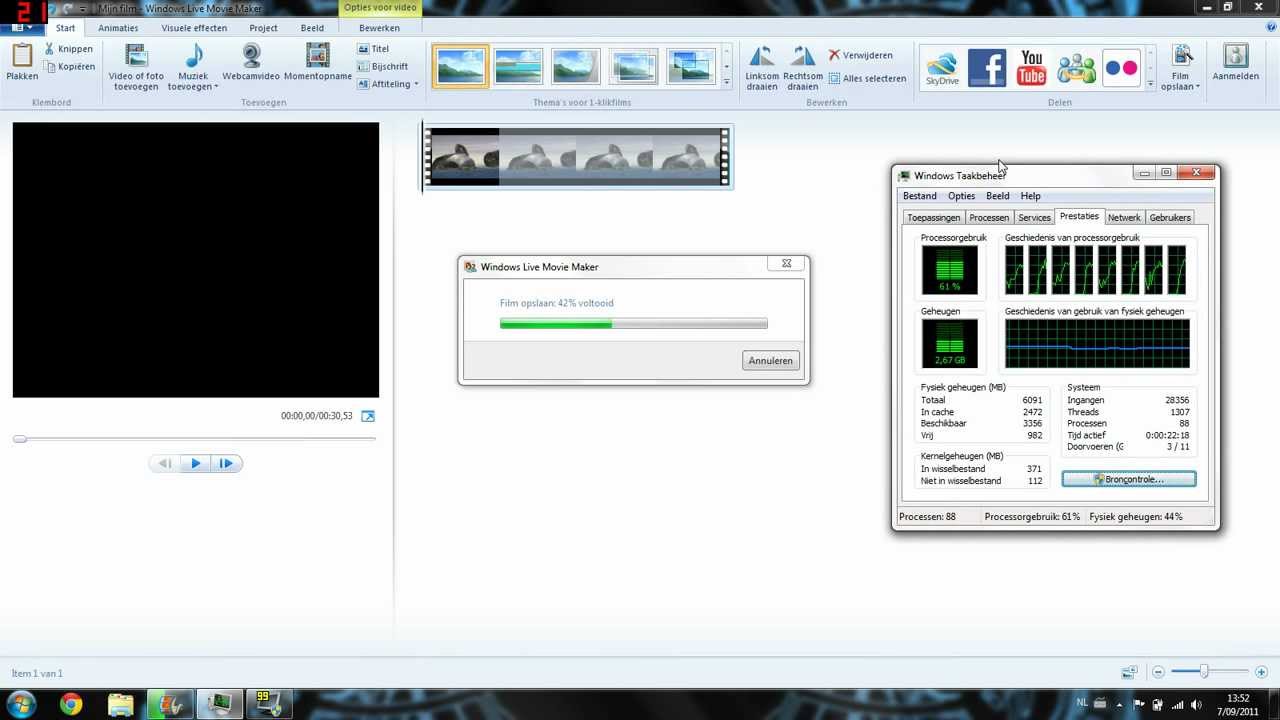This screenshot has height=720, width=1280.
Task: Open Opties menu in Taakbeheer
Action: [x=961, y=196]
